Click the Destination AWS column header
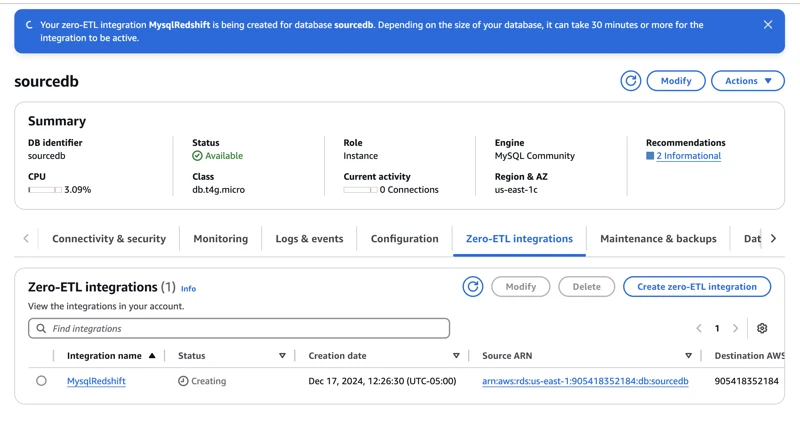This screenshot has height=422, width=800. point(749,356)
